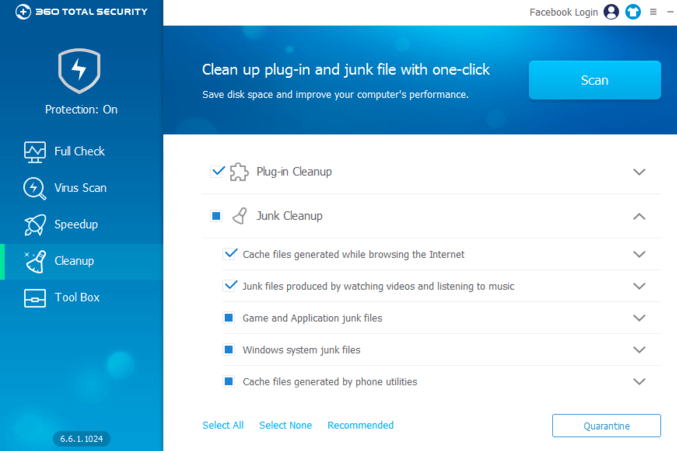The width and height of the screenshot is (677, 451).
Task: Uncheck the Plug-in Cleanup checkbox
Action: point(218,171)
